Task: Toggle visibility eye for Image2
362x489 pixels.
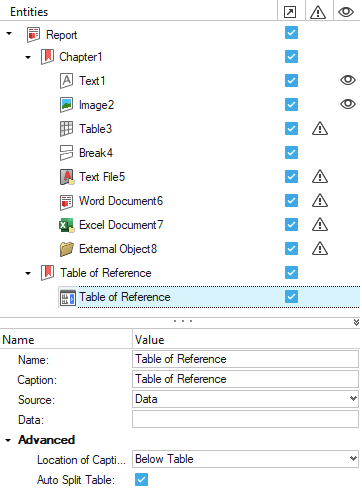Action: point(348,104)
